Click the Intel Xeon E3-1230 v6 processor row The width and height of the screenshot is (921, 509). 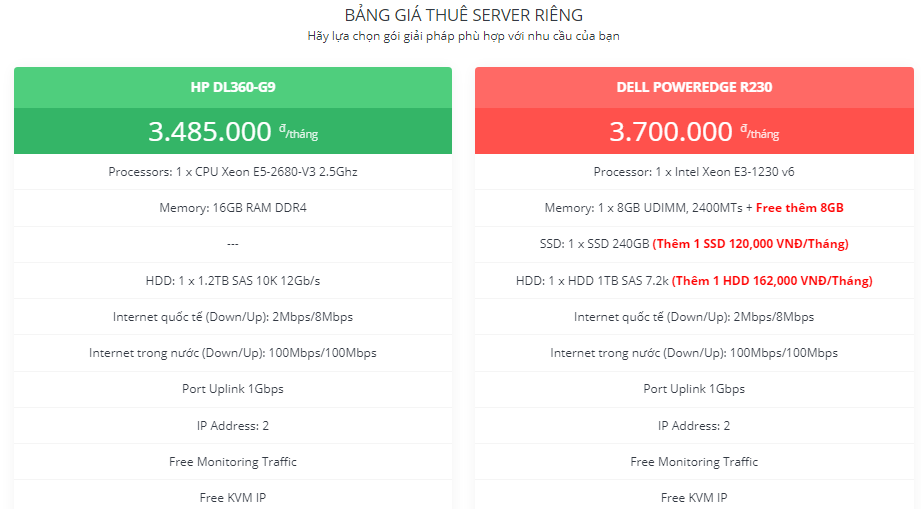(x=694, y=172)
